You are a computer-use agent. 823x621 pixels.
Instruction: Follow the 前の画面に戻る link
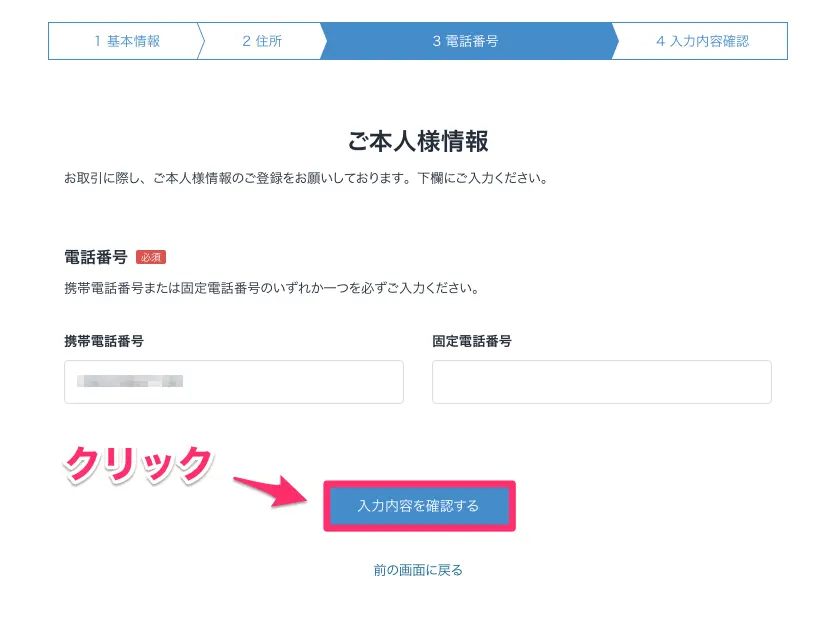click(418, 570)
